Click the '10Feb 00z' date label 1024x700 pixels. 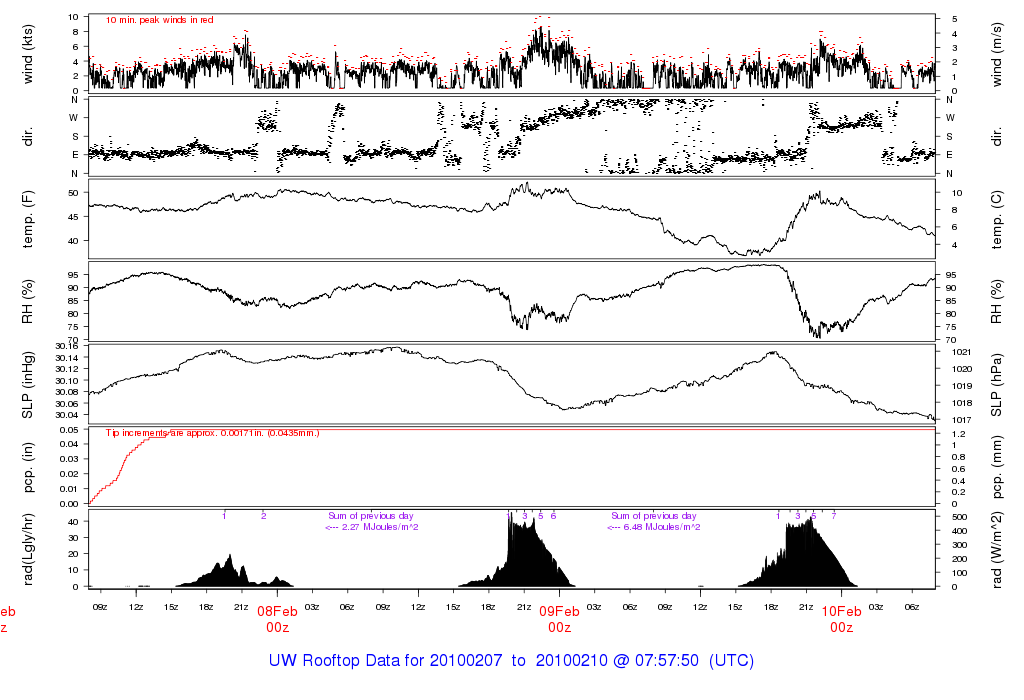(842, 619)
